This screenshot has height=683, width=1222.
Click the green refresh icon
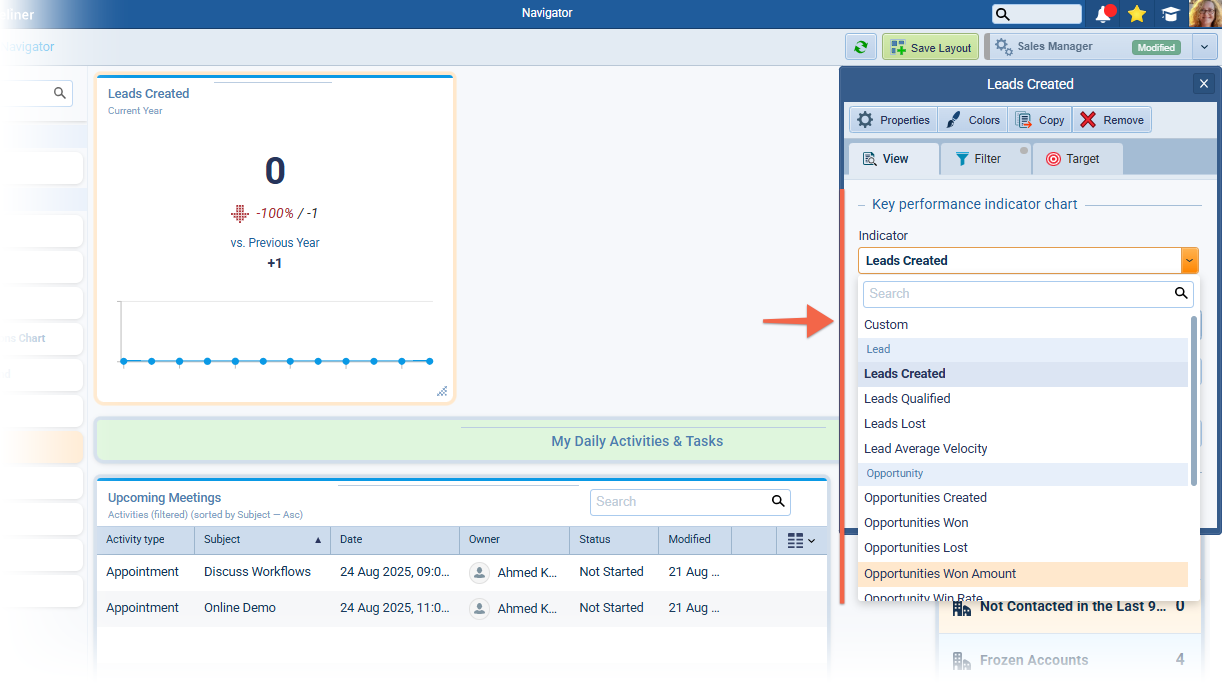(x=860, y=47)
